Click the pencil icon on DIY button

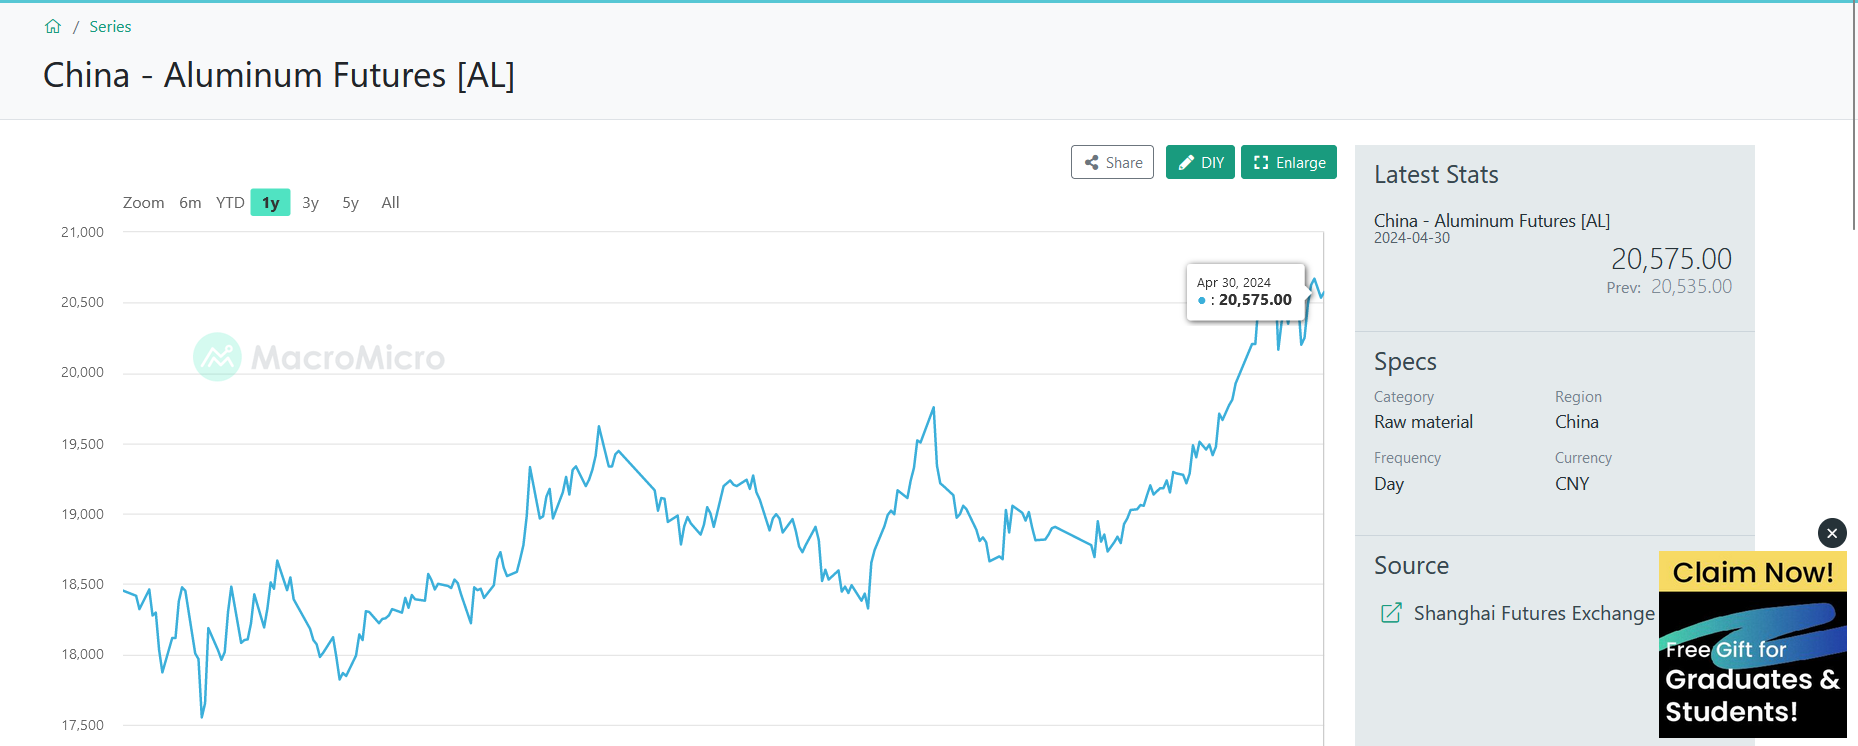pos(1186,162)
